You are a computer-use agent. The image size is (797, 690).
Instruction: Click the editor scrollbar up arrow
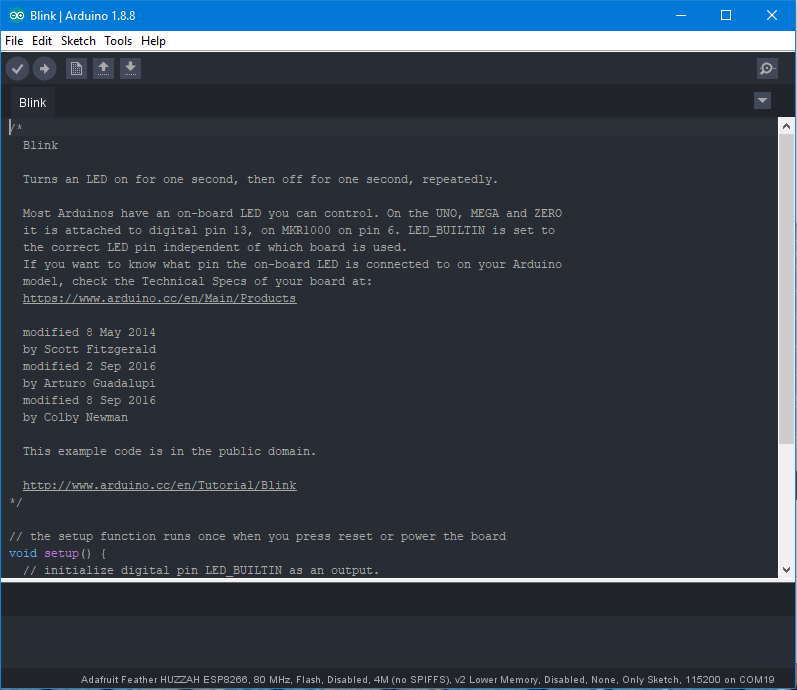pyautogui.click(x=786, y=126)
